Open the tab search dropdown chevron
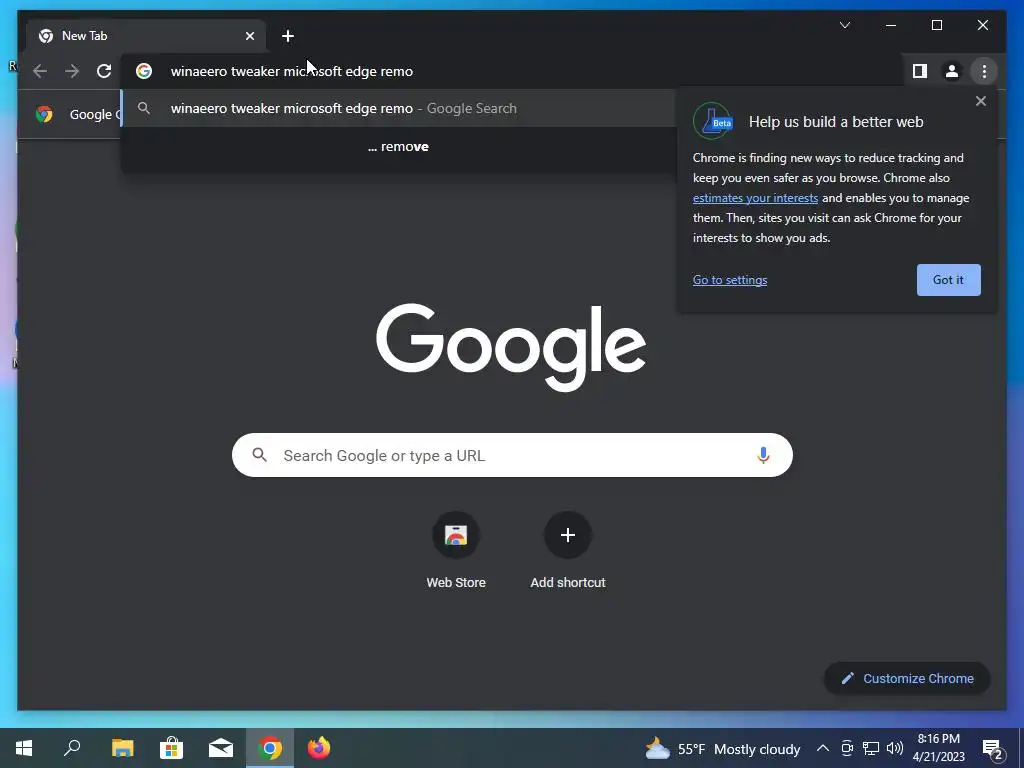Viewport: 1024px width, 768px height. tap(844, 25)
